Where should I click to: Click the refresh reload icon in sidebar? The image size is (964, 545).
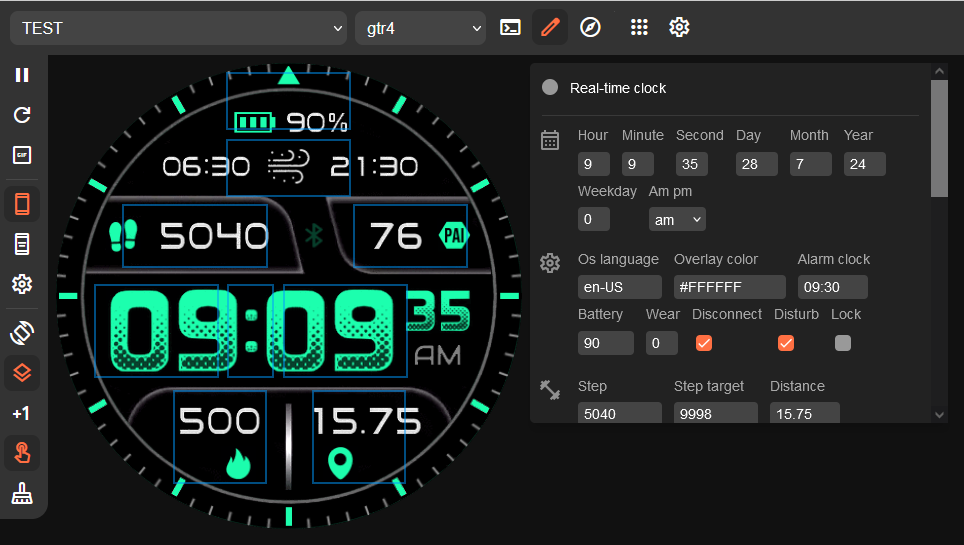(x=22, y=115)
